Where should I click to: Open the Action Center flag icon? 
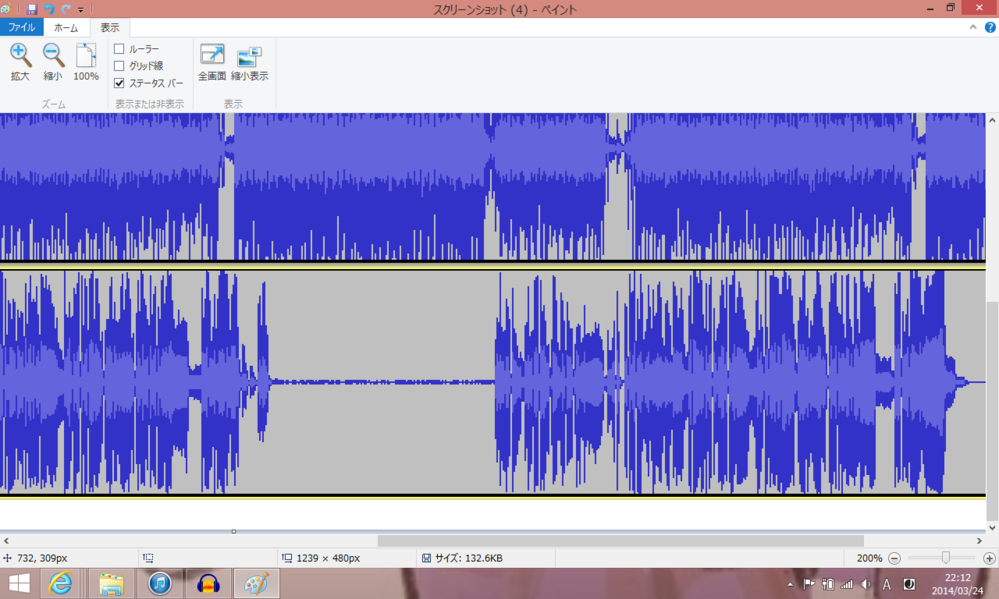coord(809,584)
